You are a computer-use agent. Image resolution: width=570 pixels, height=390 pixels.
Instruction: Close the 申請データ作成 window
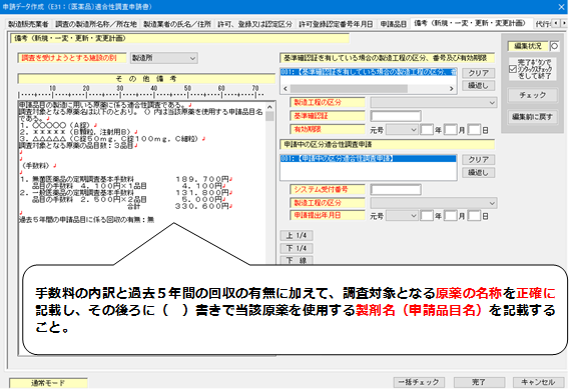tap(561, 7)
